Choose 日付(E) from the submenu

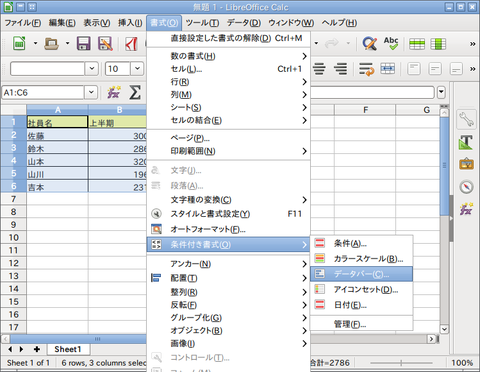(361, 305)
